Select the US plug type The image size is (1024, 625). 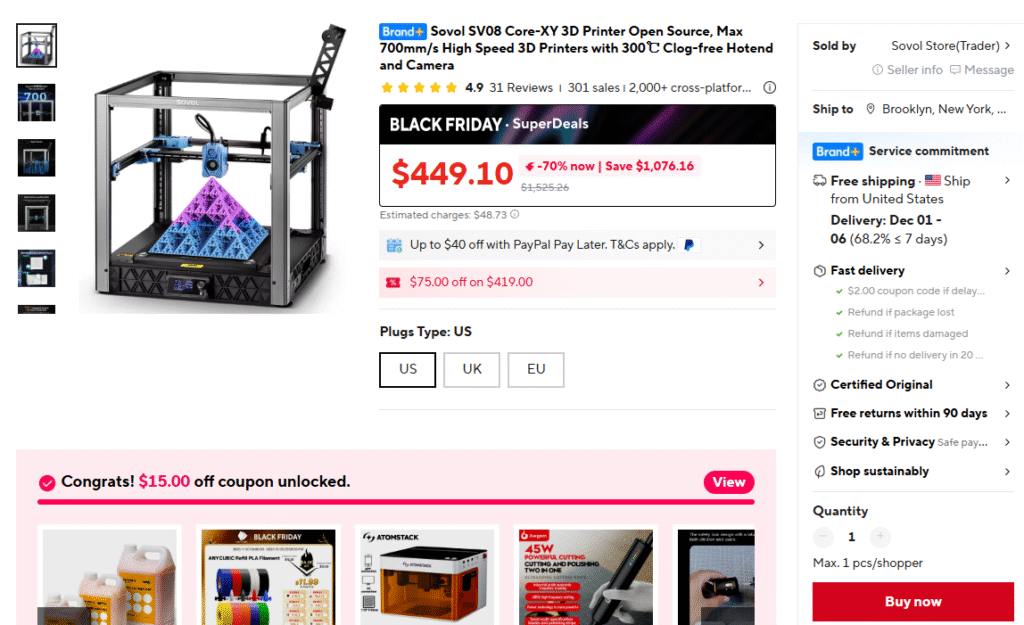tap(408, 370)
